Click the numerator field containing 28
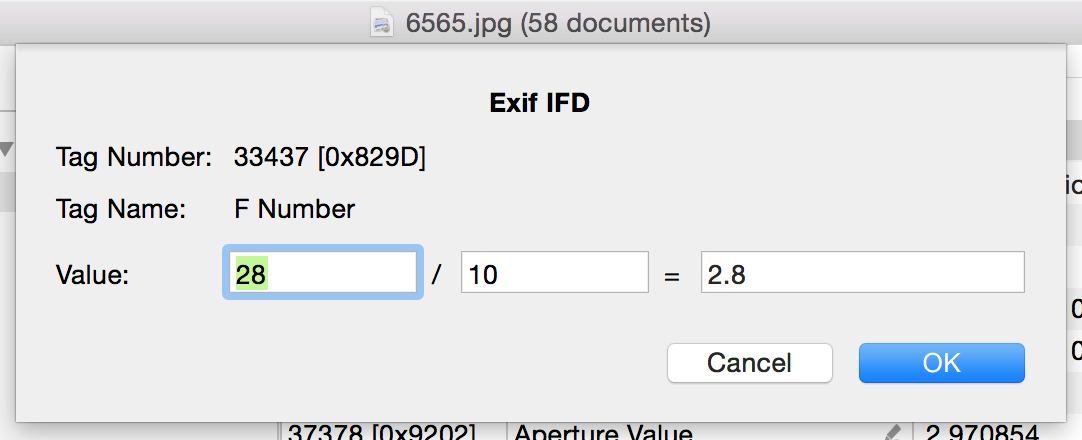Viewport: 1082px width, 440px height. [x=322, y=273]
